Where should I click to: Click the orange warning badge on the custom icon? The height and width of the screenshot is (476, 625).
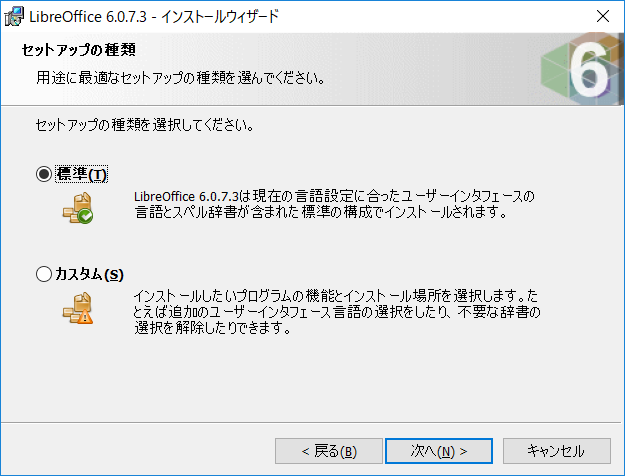point(85,317)
